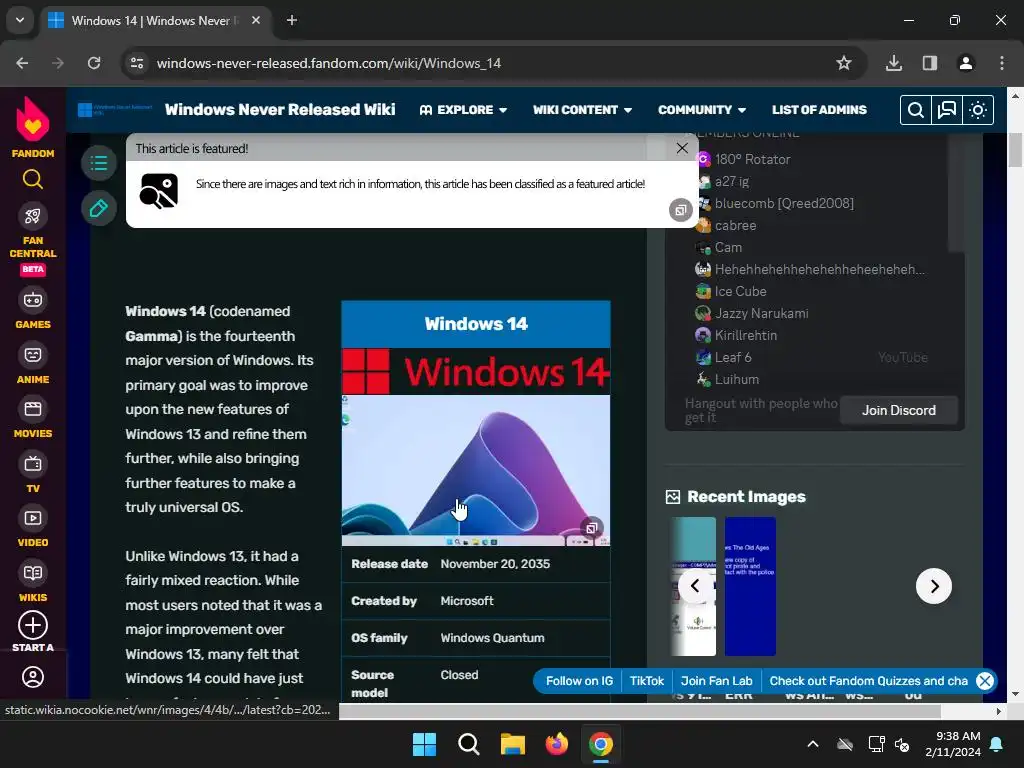Click Join Fan Lab link
Viewport: 1024px width, 768px height.
point(716,680)
